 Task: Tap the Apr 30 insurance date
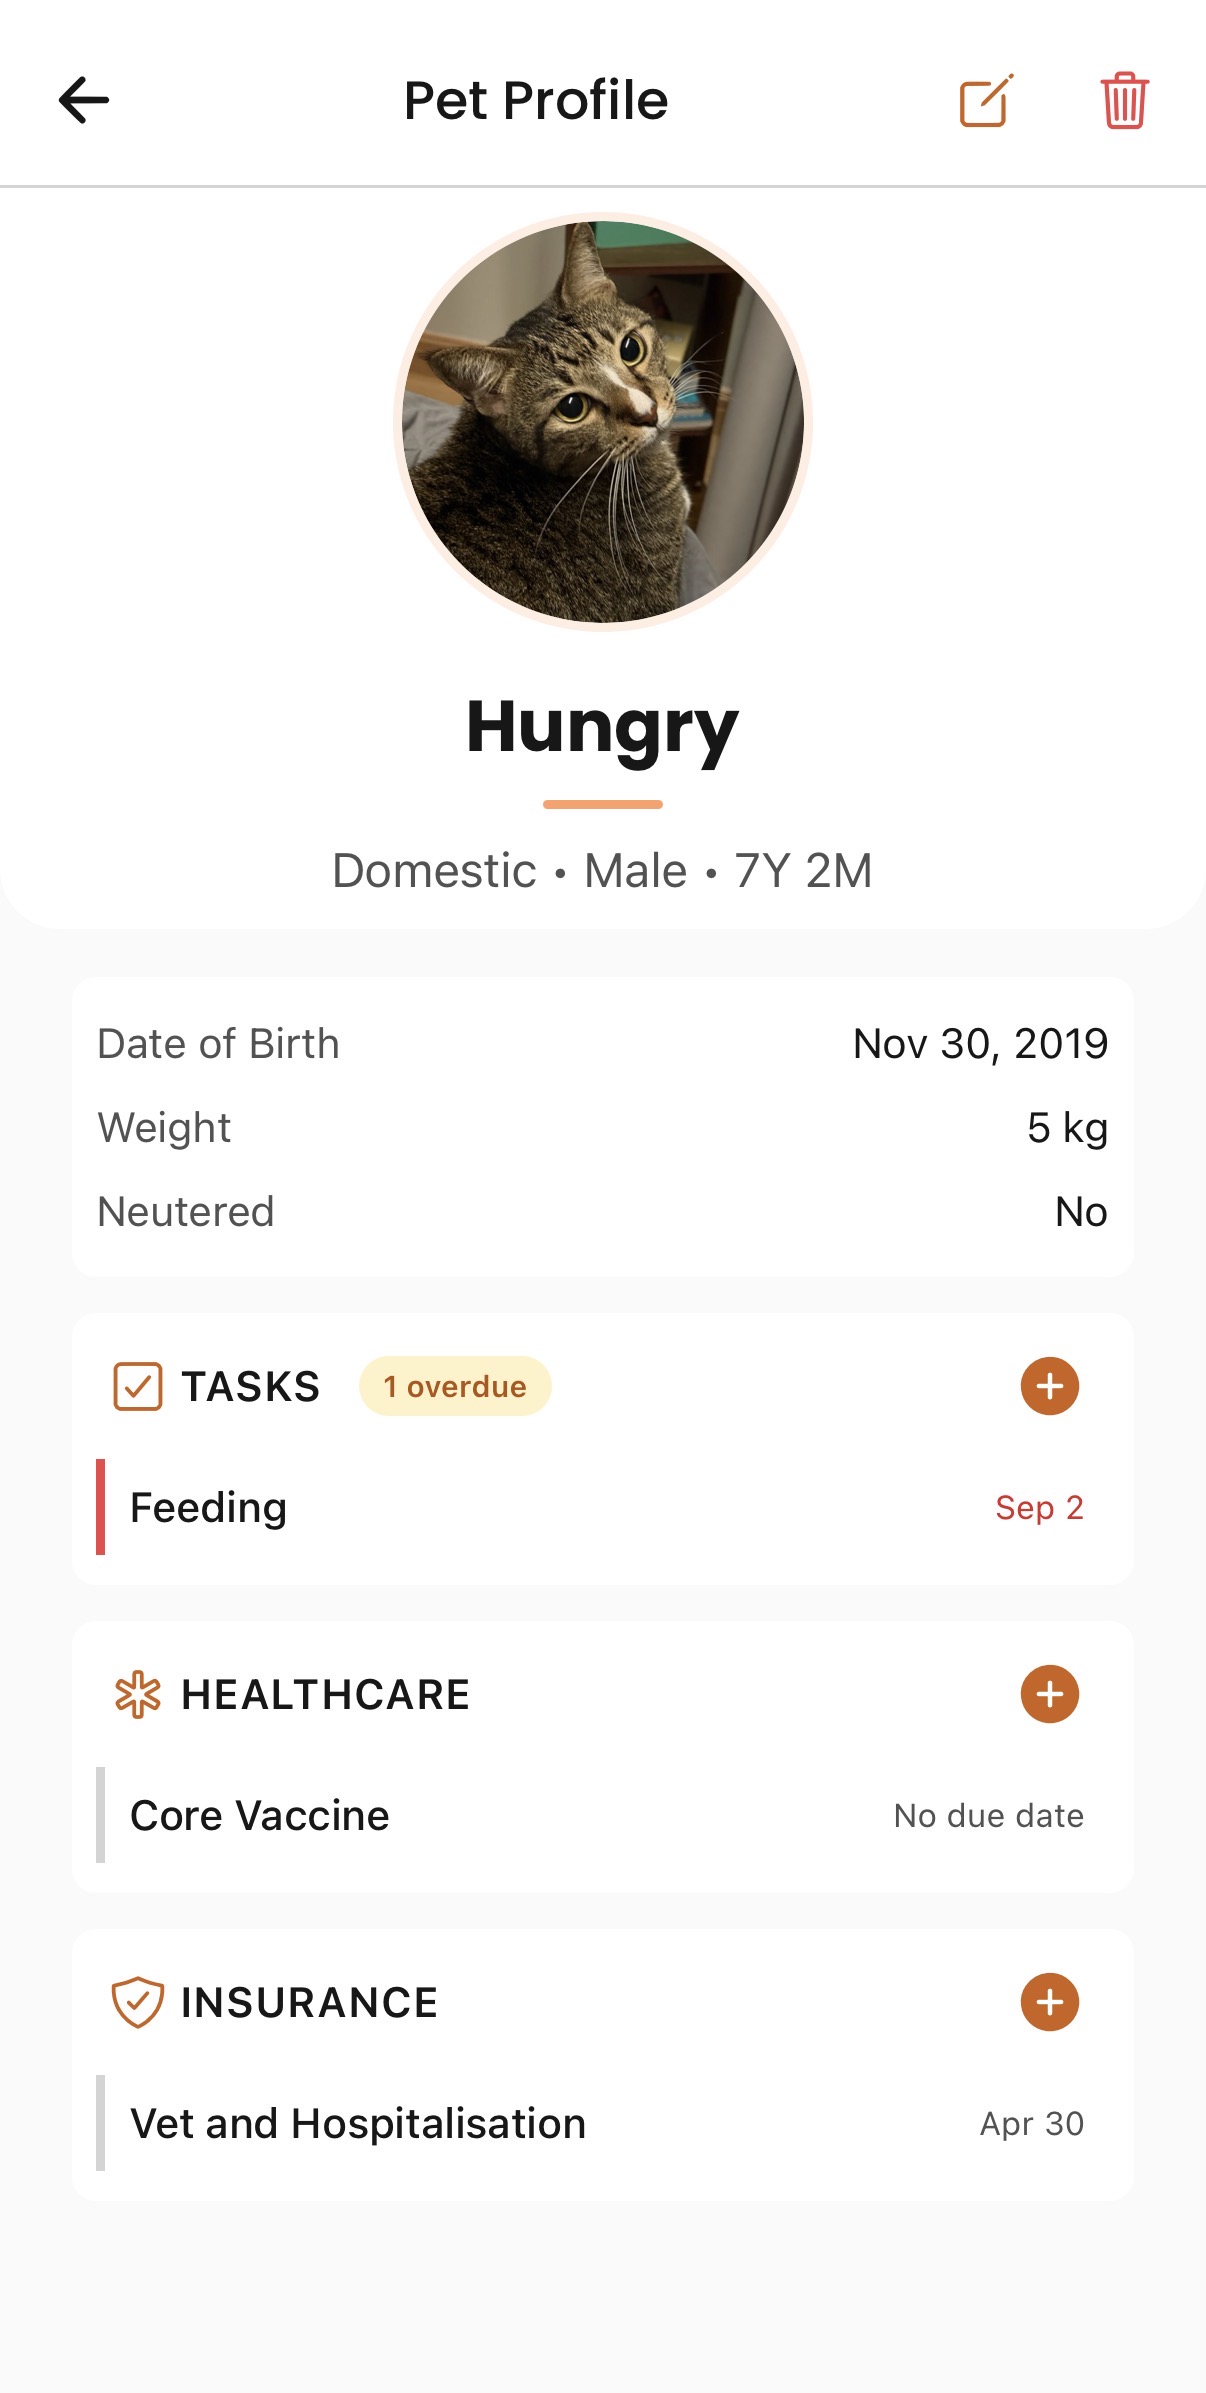click(1031, 2123)
